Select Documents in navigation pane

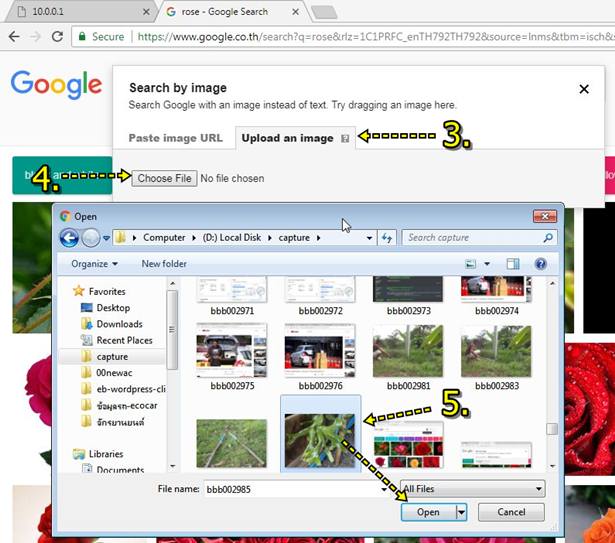click(x=113, y=469)
